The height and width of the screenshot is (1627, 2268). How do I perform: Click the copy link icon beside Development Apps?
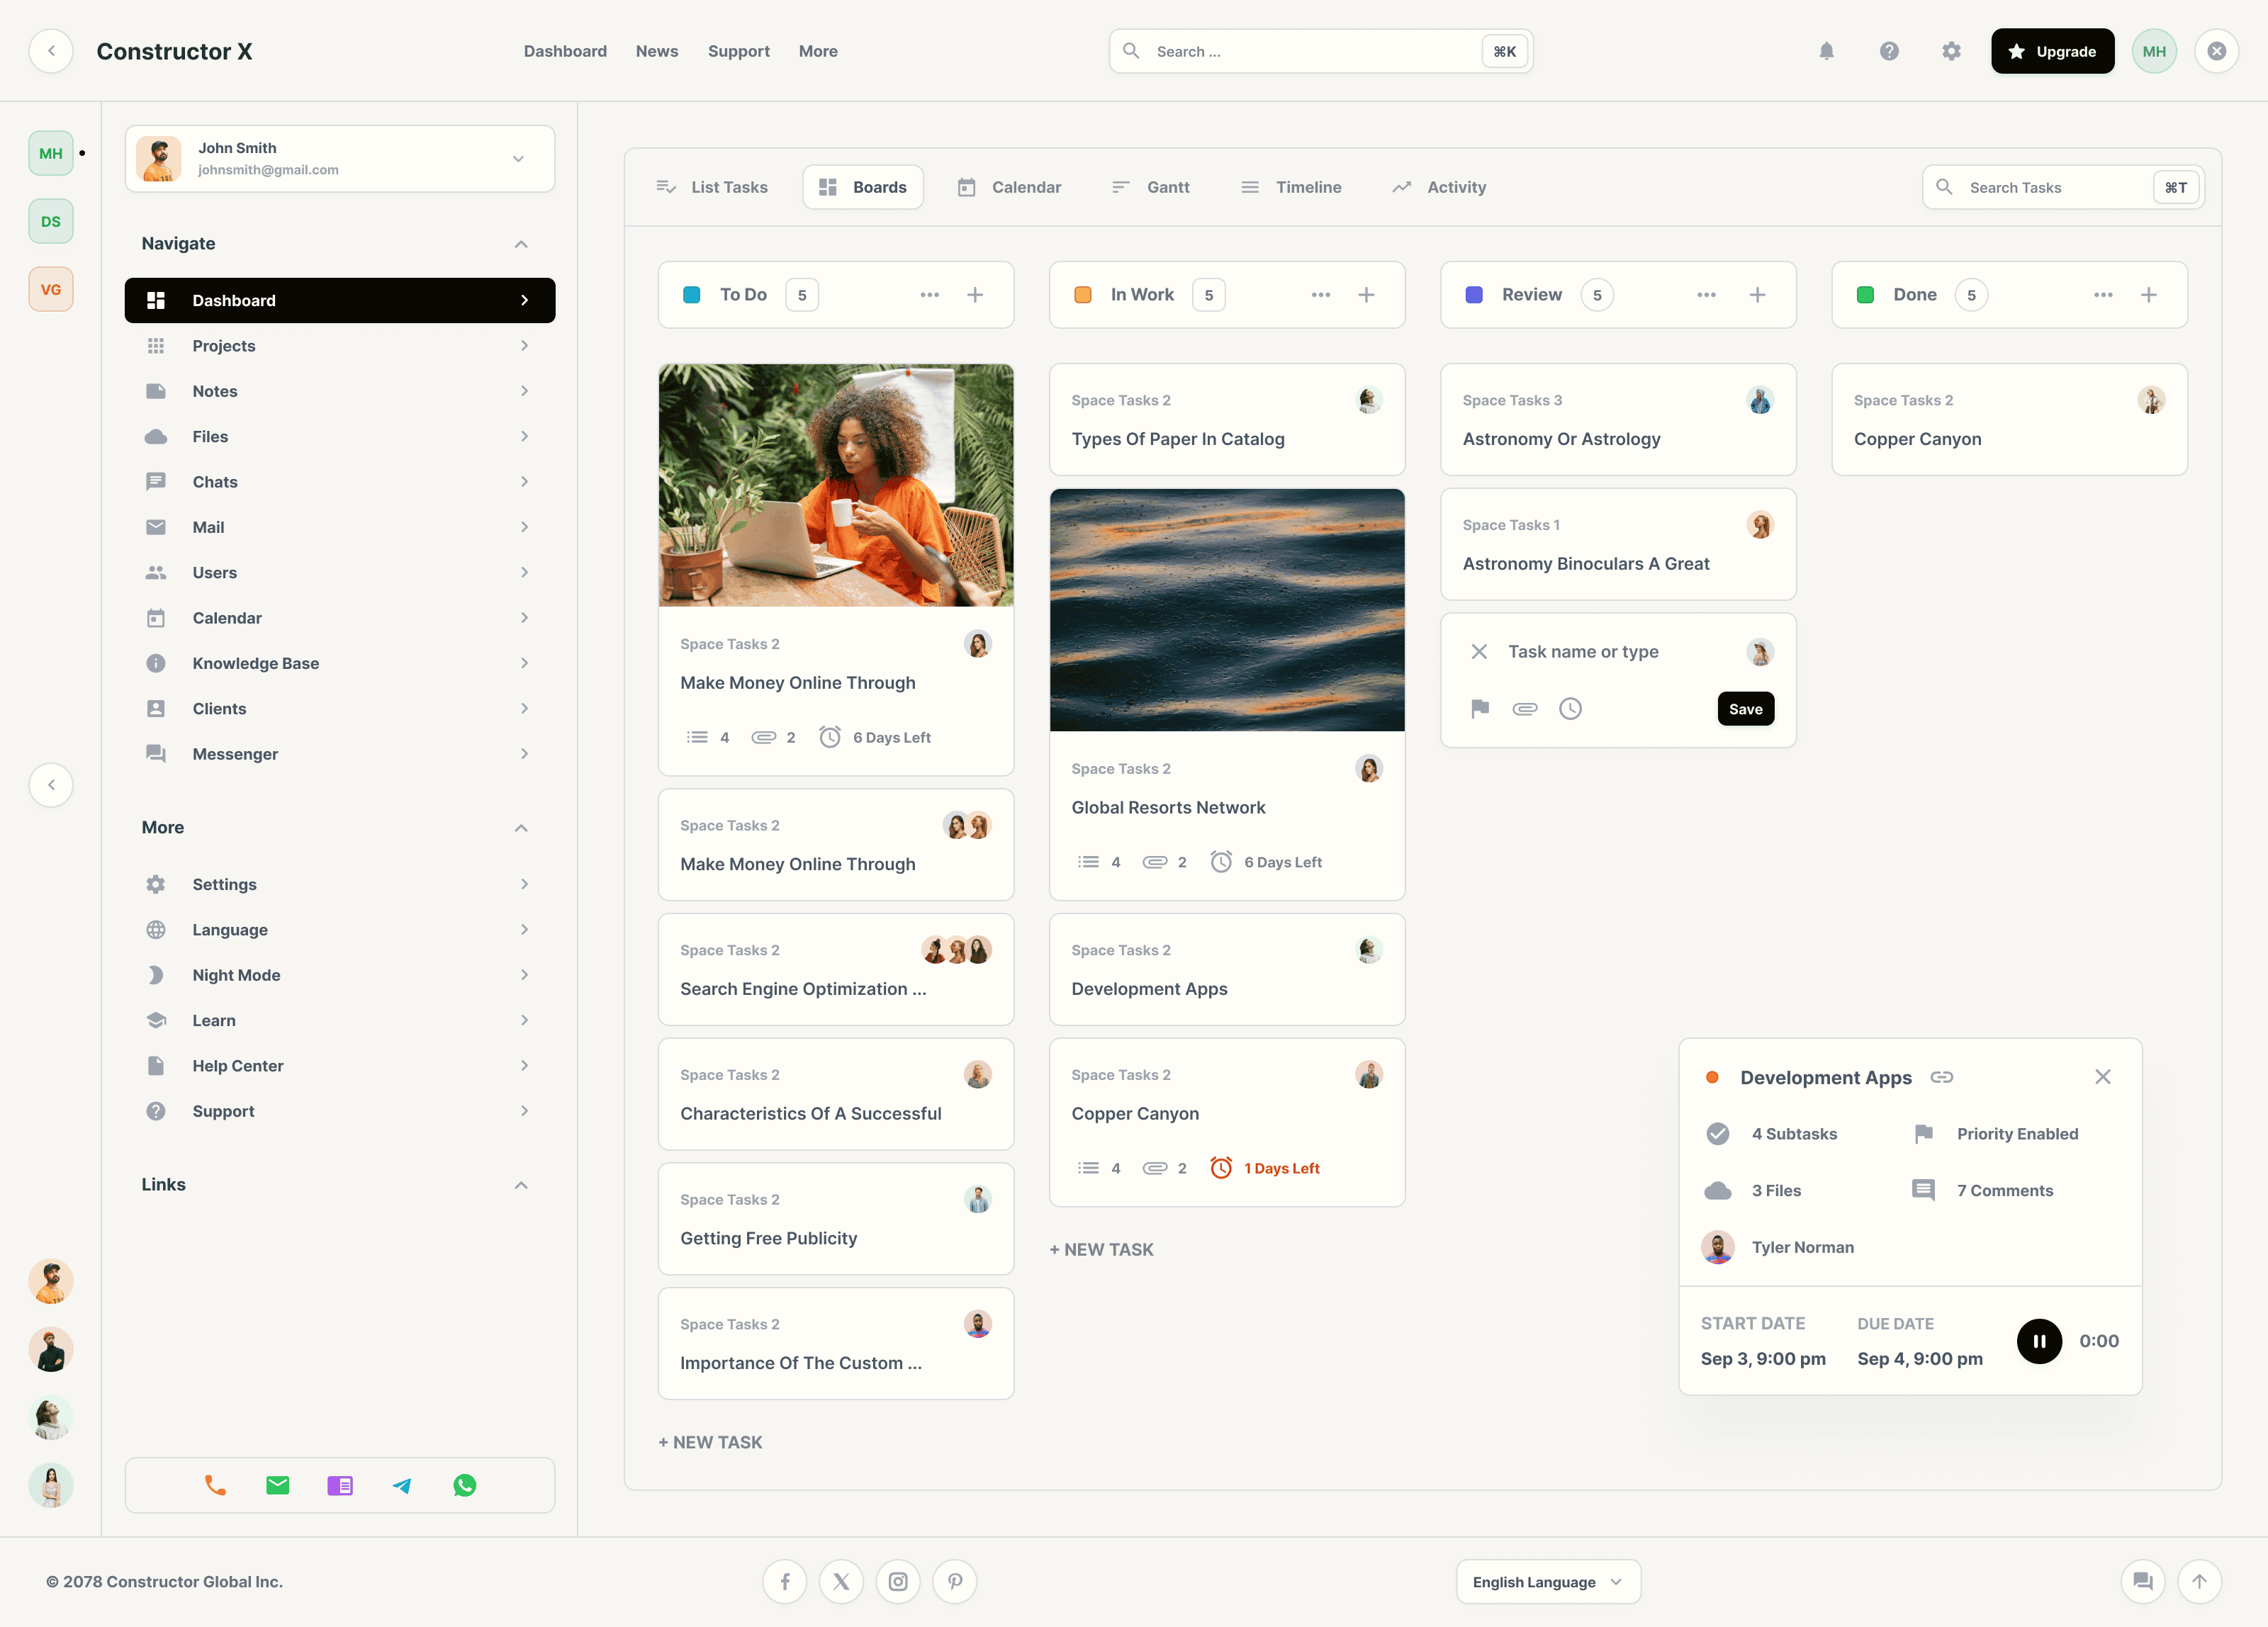(x=1941, y=1077)
